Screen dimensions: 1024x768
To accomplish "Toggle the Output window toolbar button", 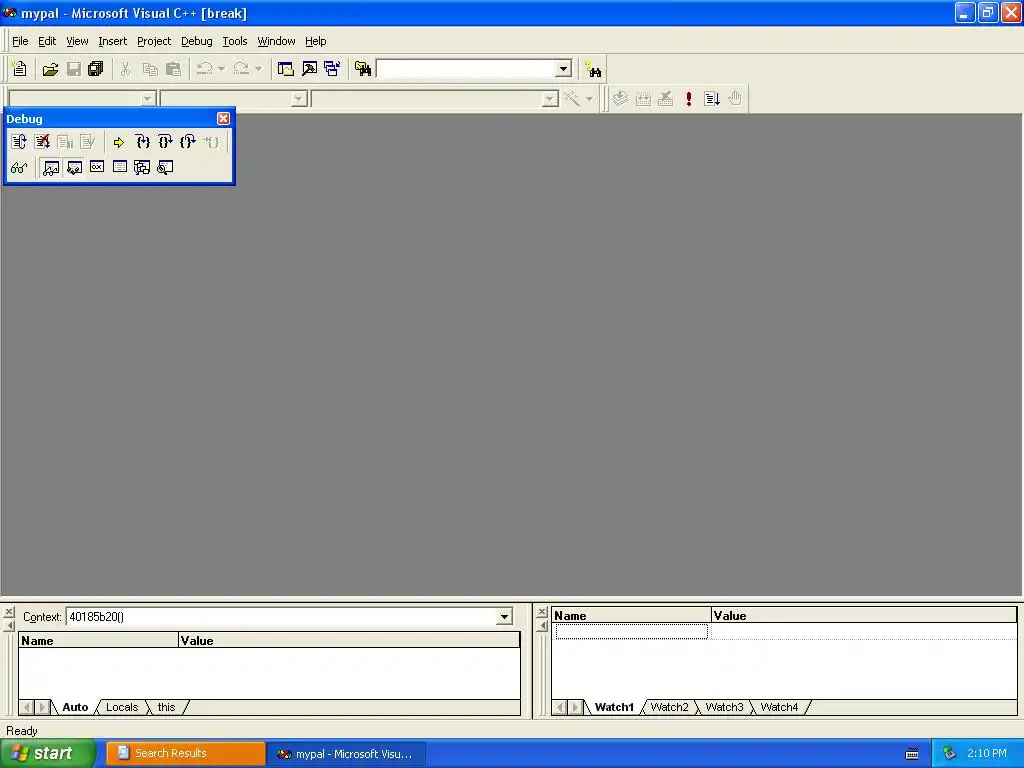I will click(x=309, y=69).
